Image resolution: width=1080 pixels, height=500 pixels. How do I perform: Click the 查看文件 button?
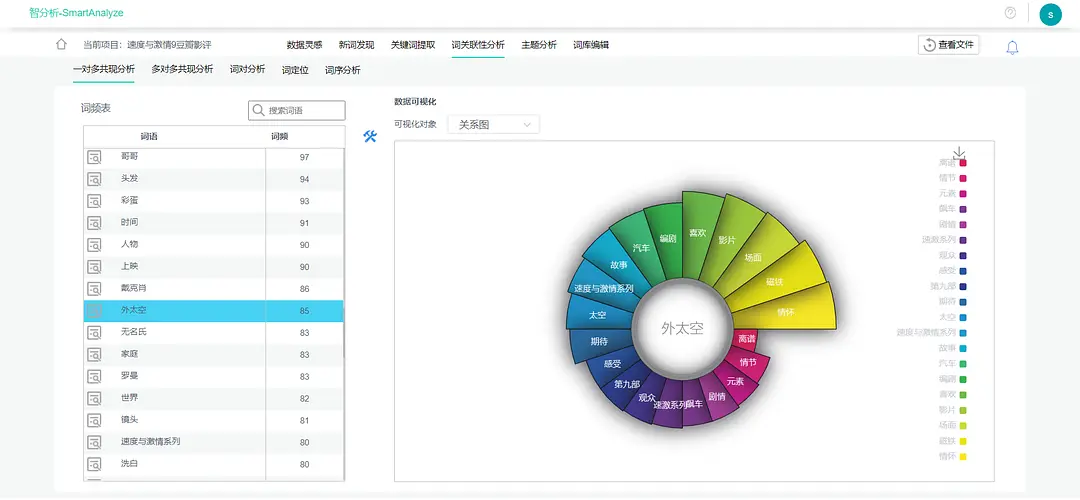click(949, 45)
